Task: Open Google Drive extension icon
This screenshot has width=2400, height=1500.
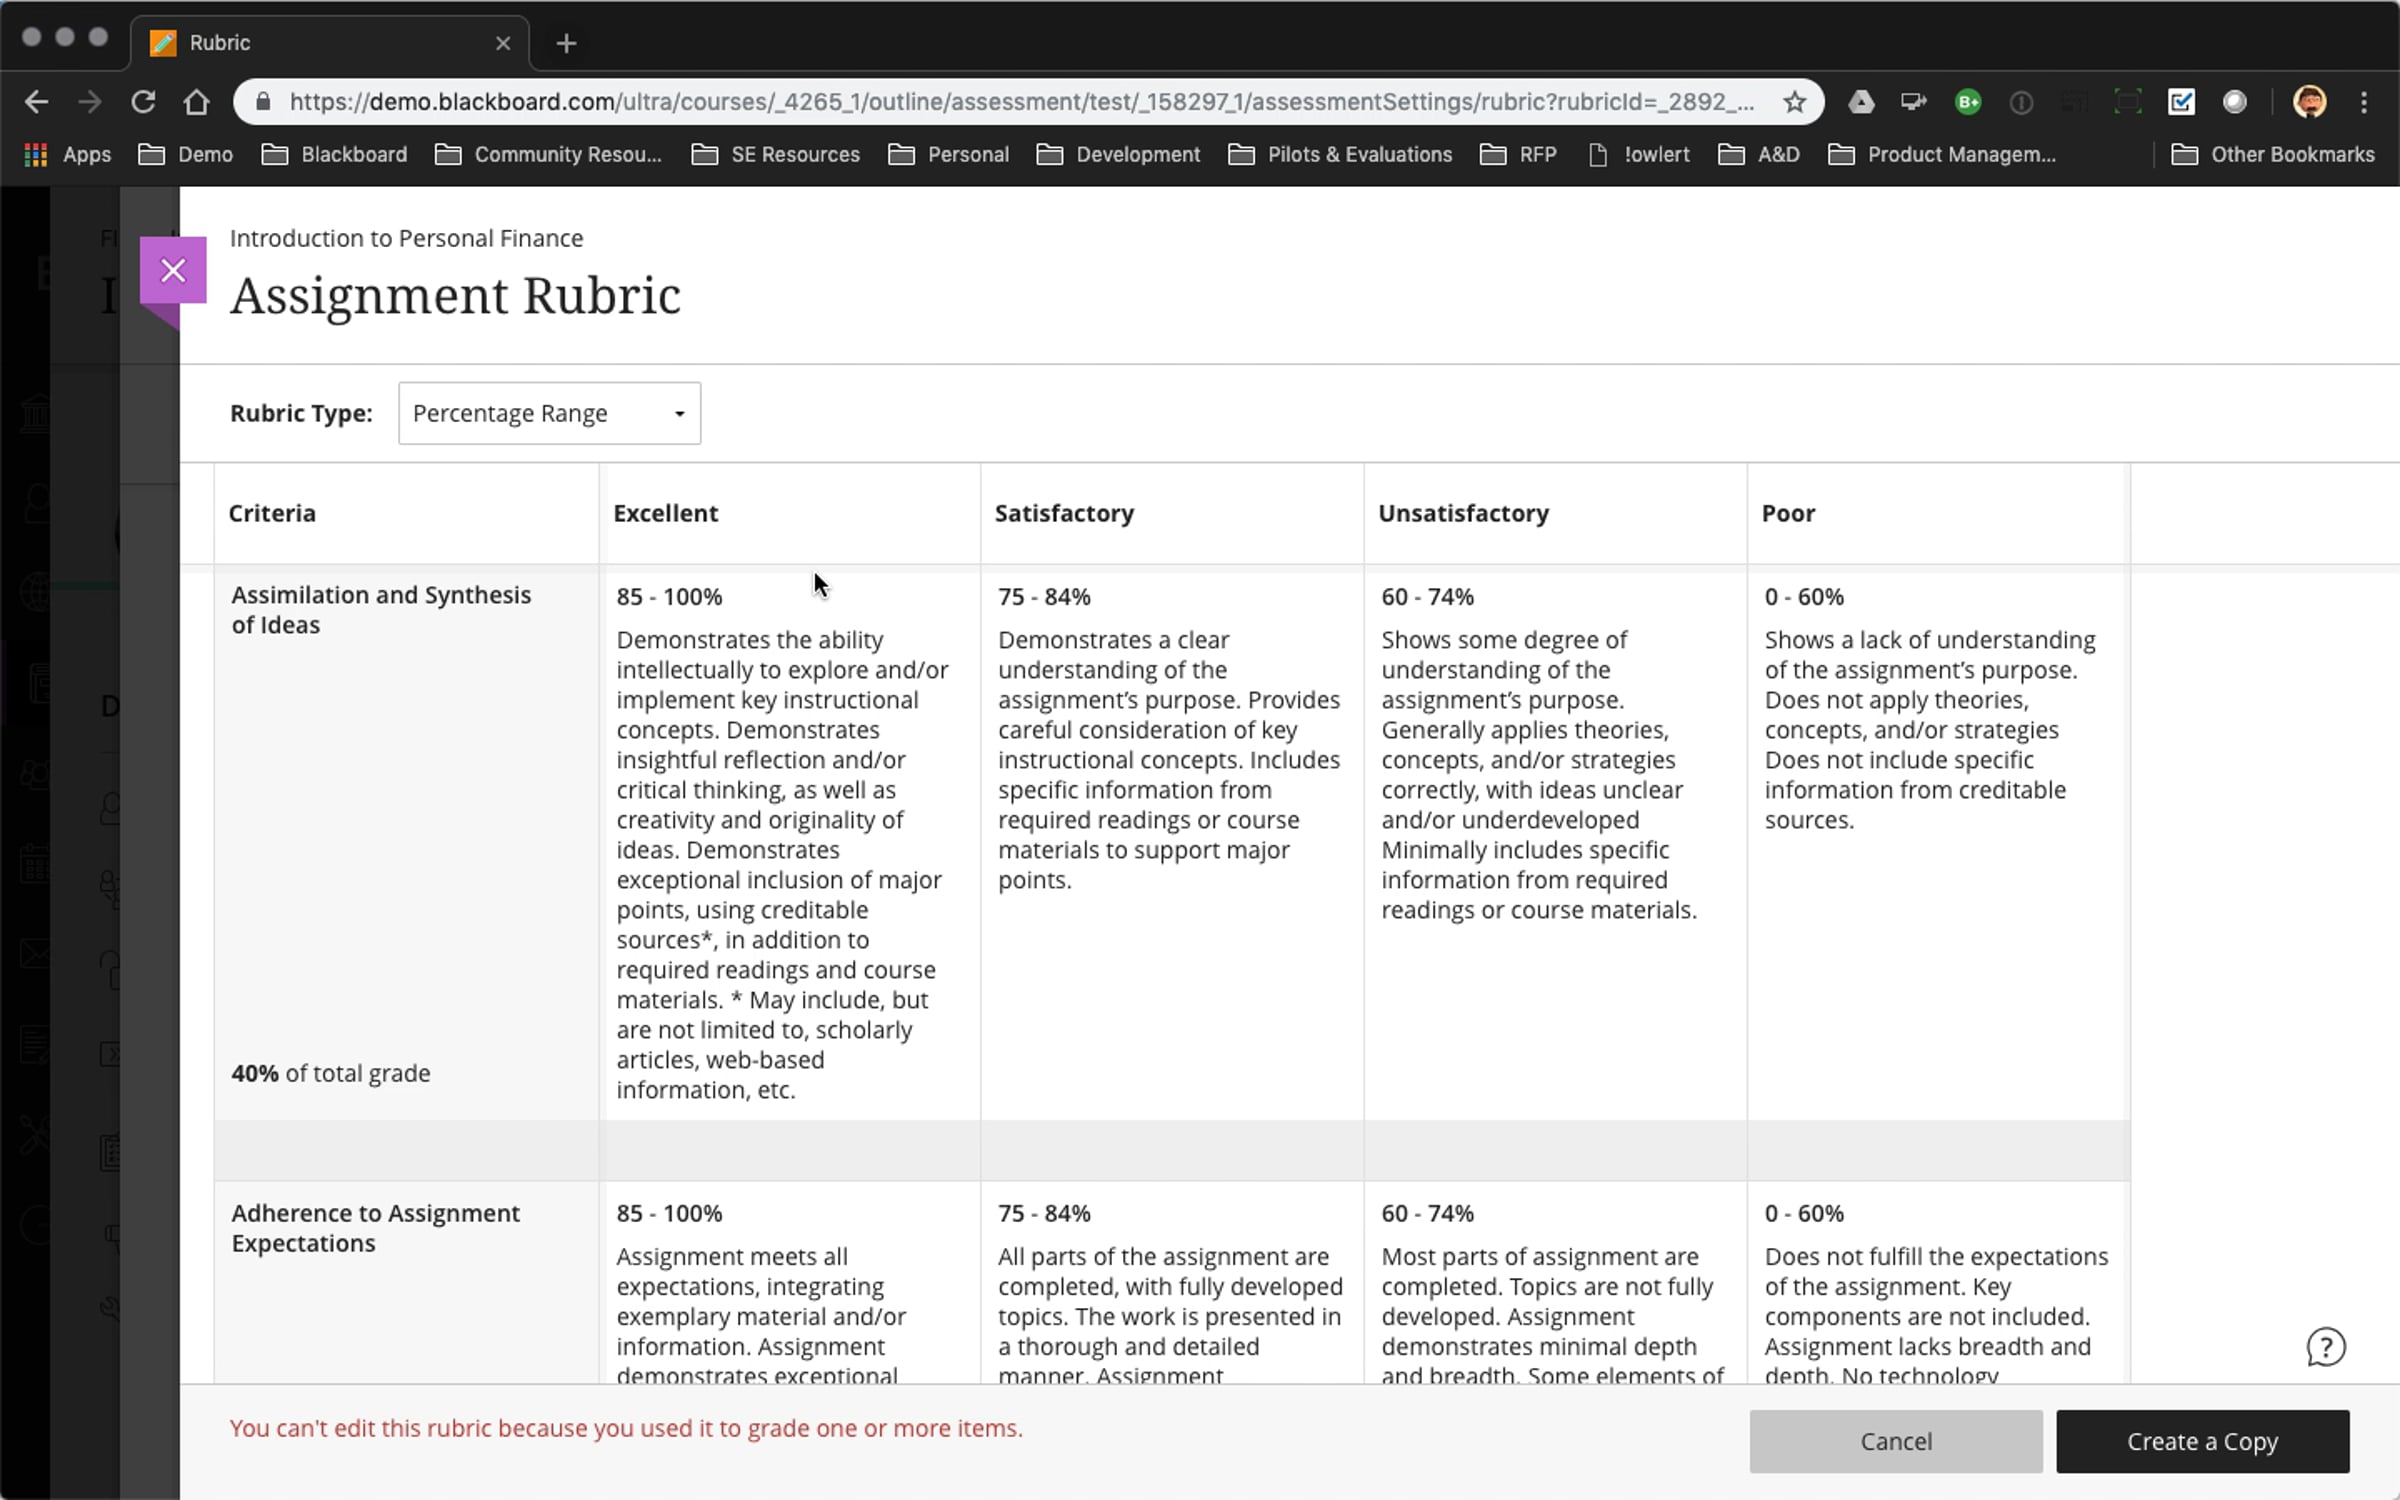Action: [1861, 102]
